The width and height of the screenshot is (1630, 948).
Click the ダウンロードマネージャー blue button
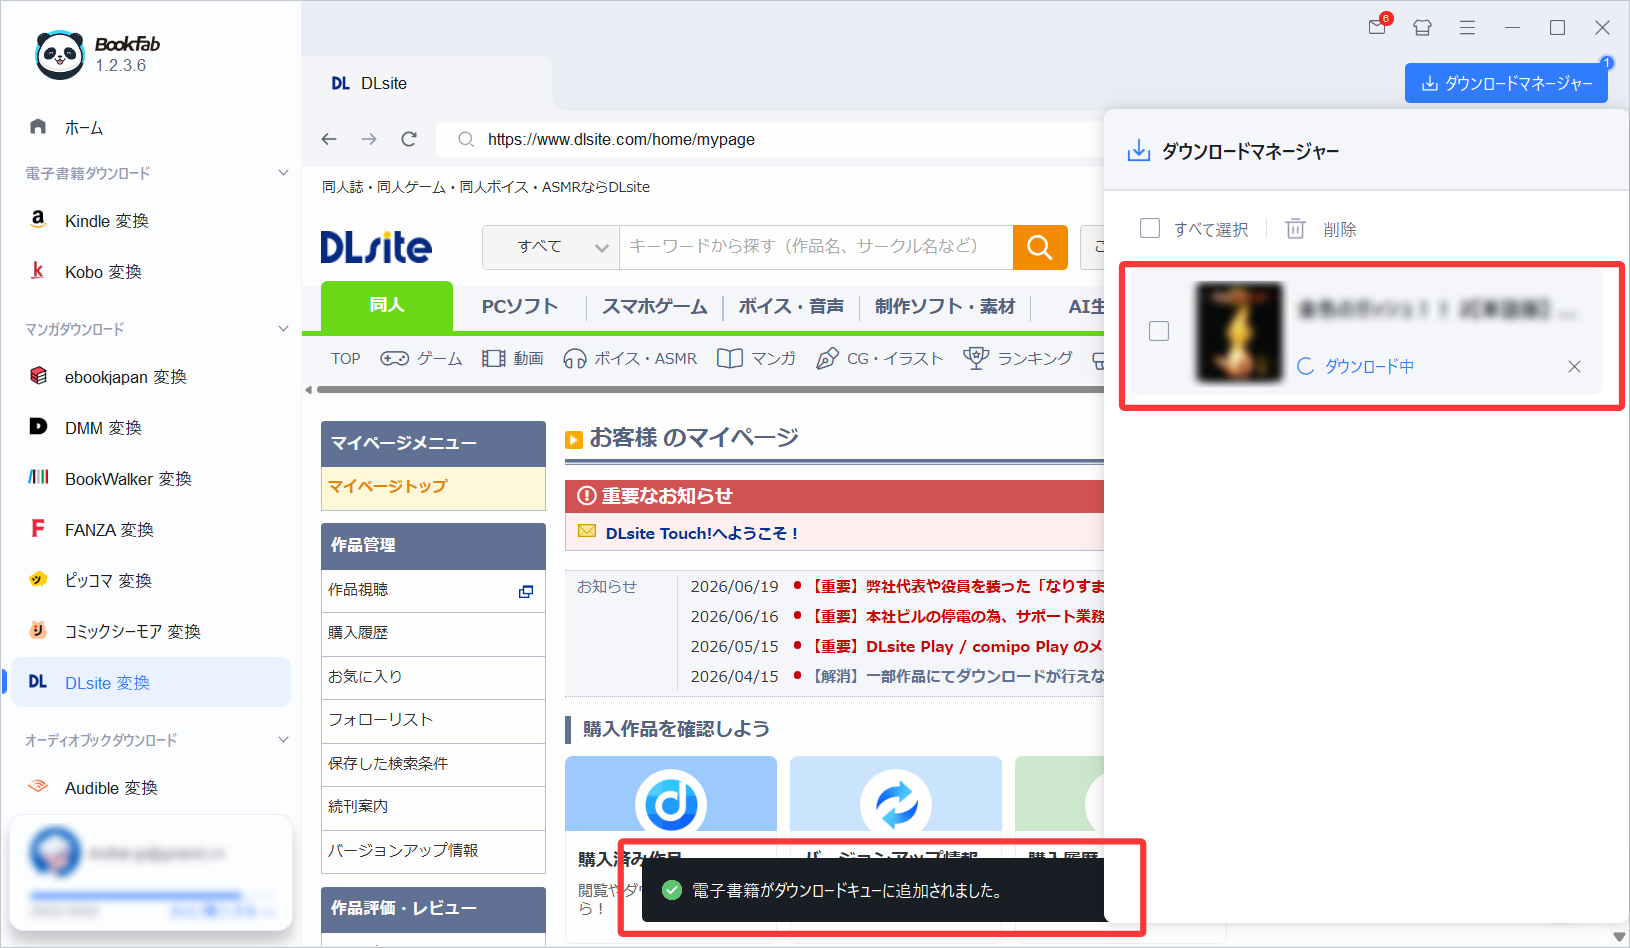click(1506, 83)
